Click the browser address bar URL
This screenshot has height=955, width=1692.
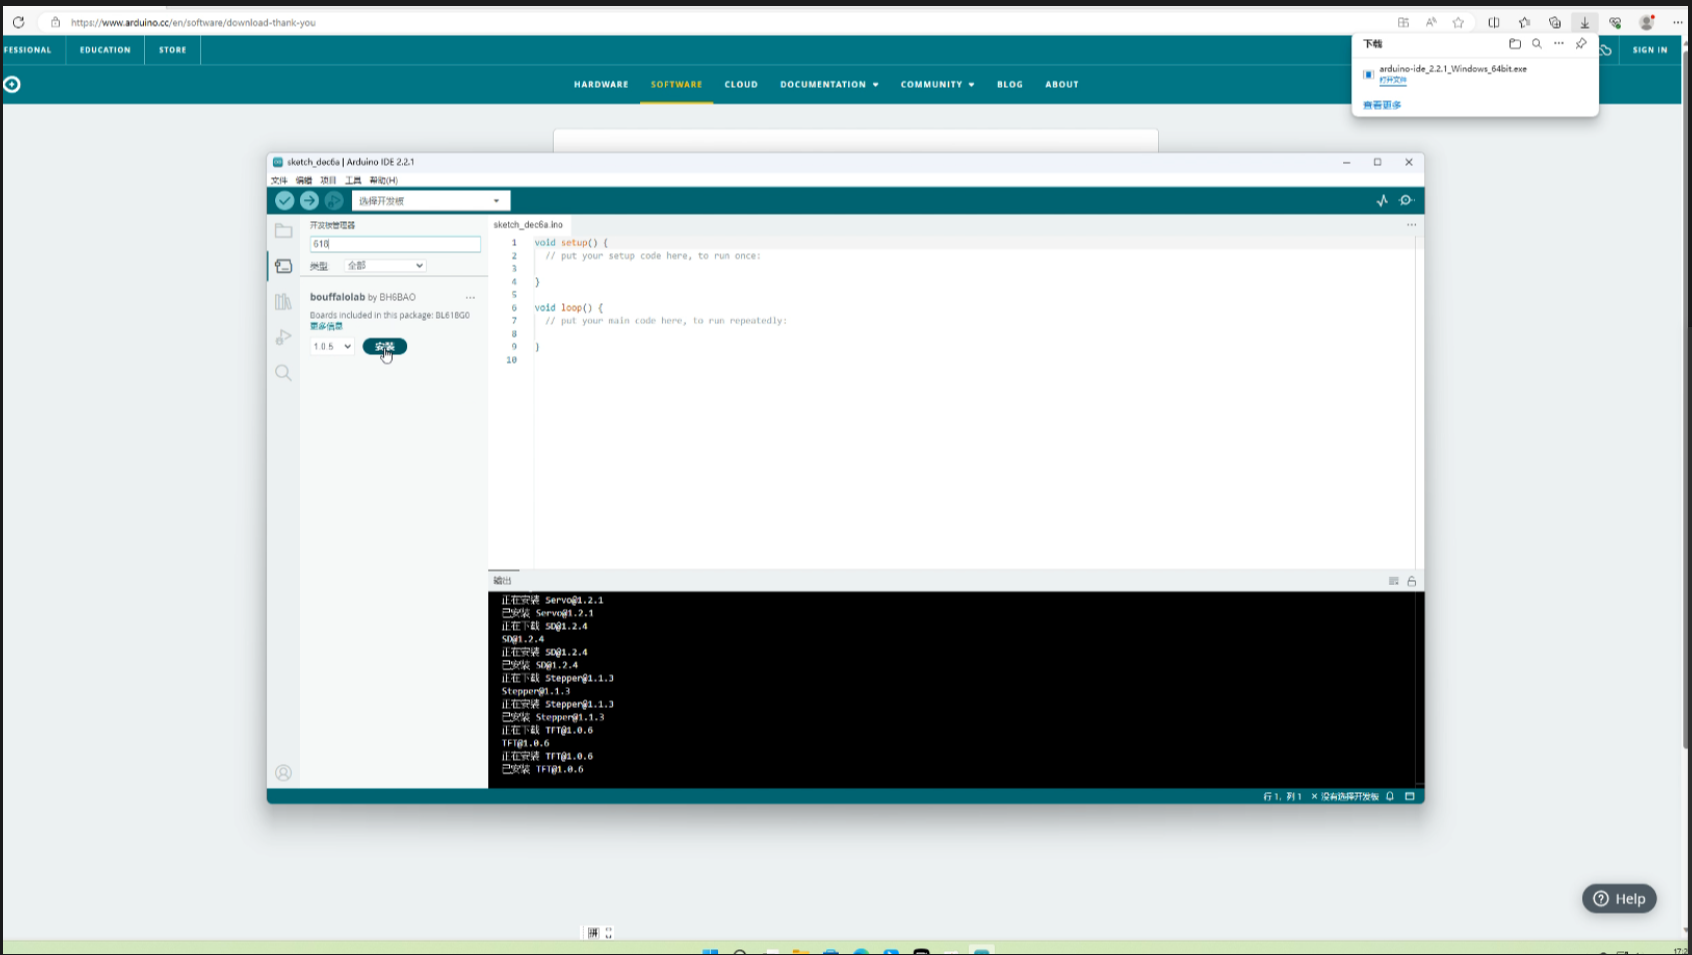(193, 22)
